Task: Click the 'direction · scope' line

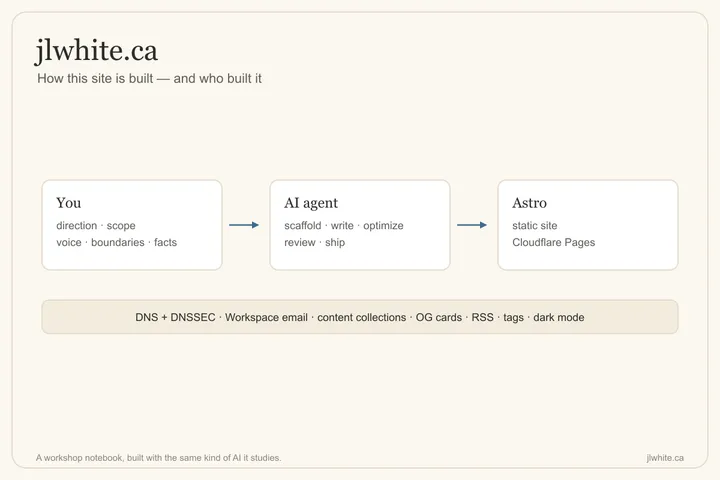Action: point(96,226)
